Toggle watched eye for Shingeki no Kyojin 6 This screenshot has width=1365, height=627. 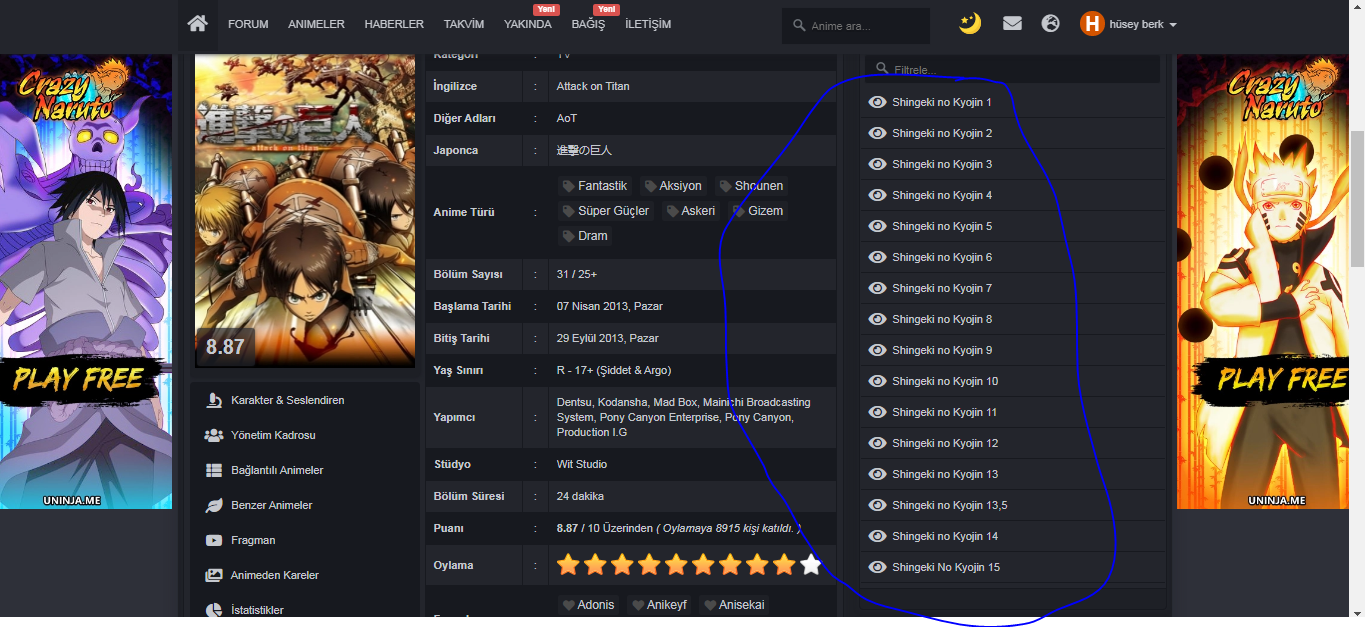click(x=877, y=257)
